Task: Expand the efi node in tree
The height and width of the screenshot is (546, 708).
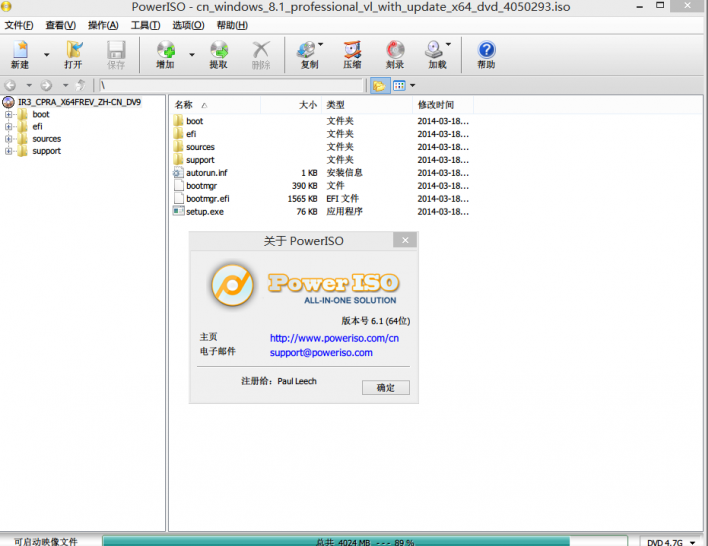Action: (x=8, y=127)
